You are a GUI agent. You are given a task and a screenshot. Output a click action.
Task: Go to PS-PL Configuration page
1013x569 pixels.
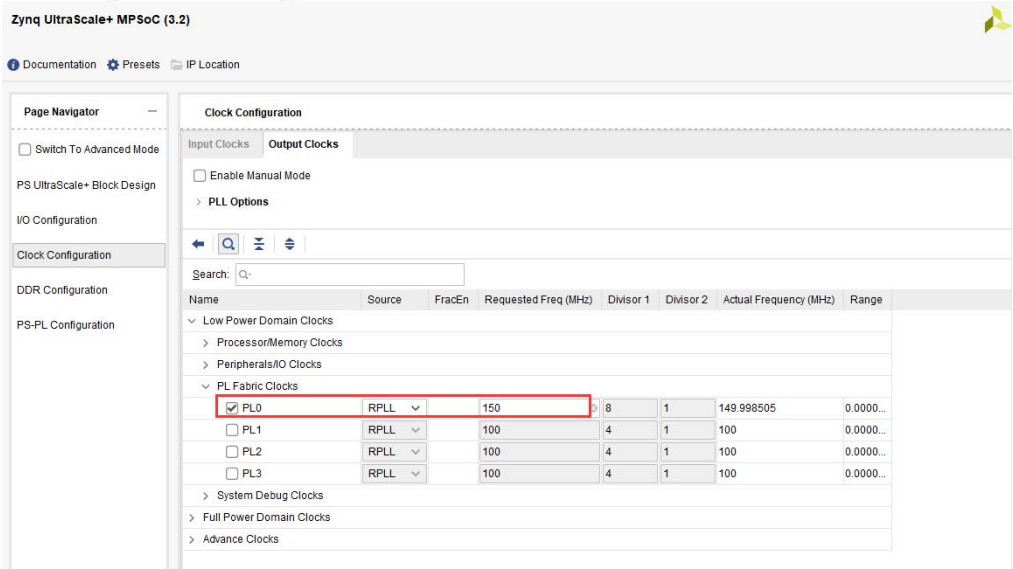click(63, 325)
